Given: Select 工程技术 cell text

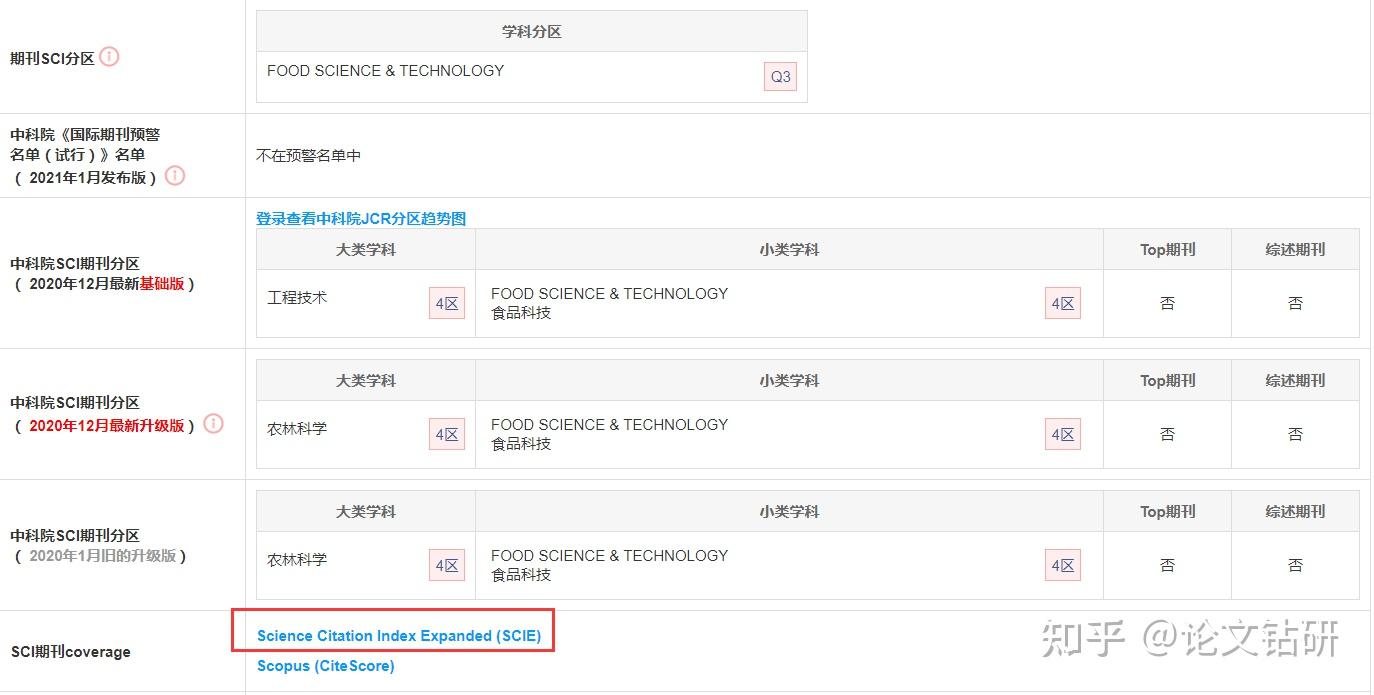Looking at the screenshot, I should tap(297, 298).
